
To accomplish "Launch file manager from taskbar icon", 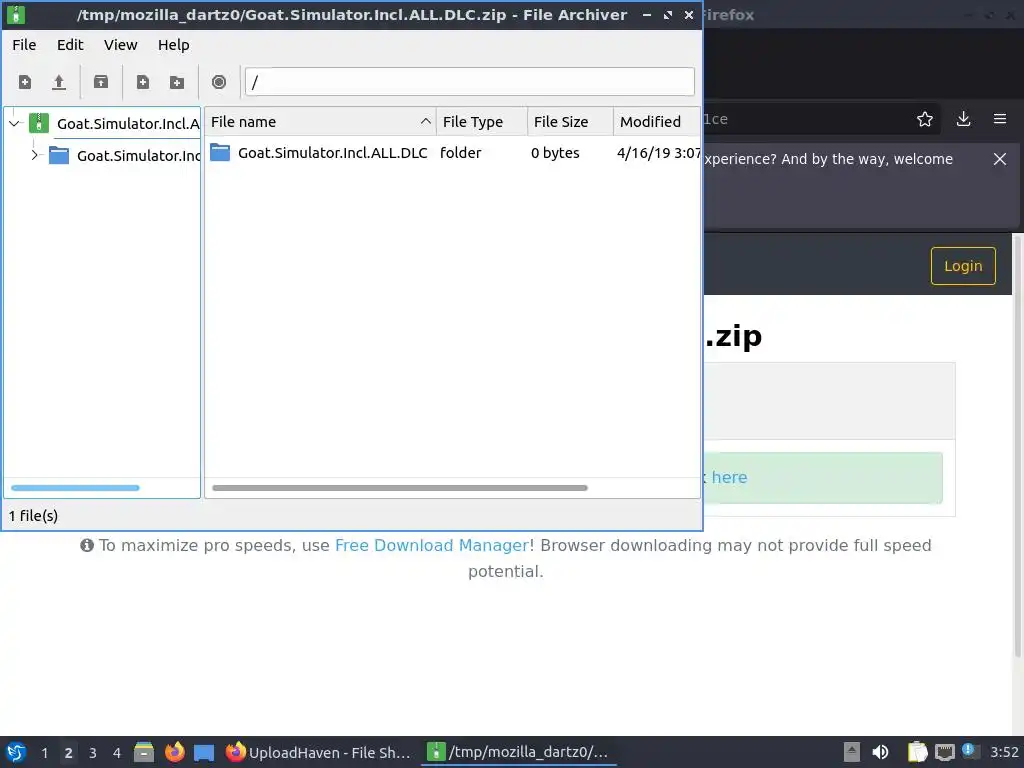I will pyautogui.click(x=144, y=752).
